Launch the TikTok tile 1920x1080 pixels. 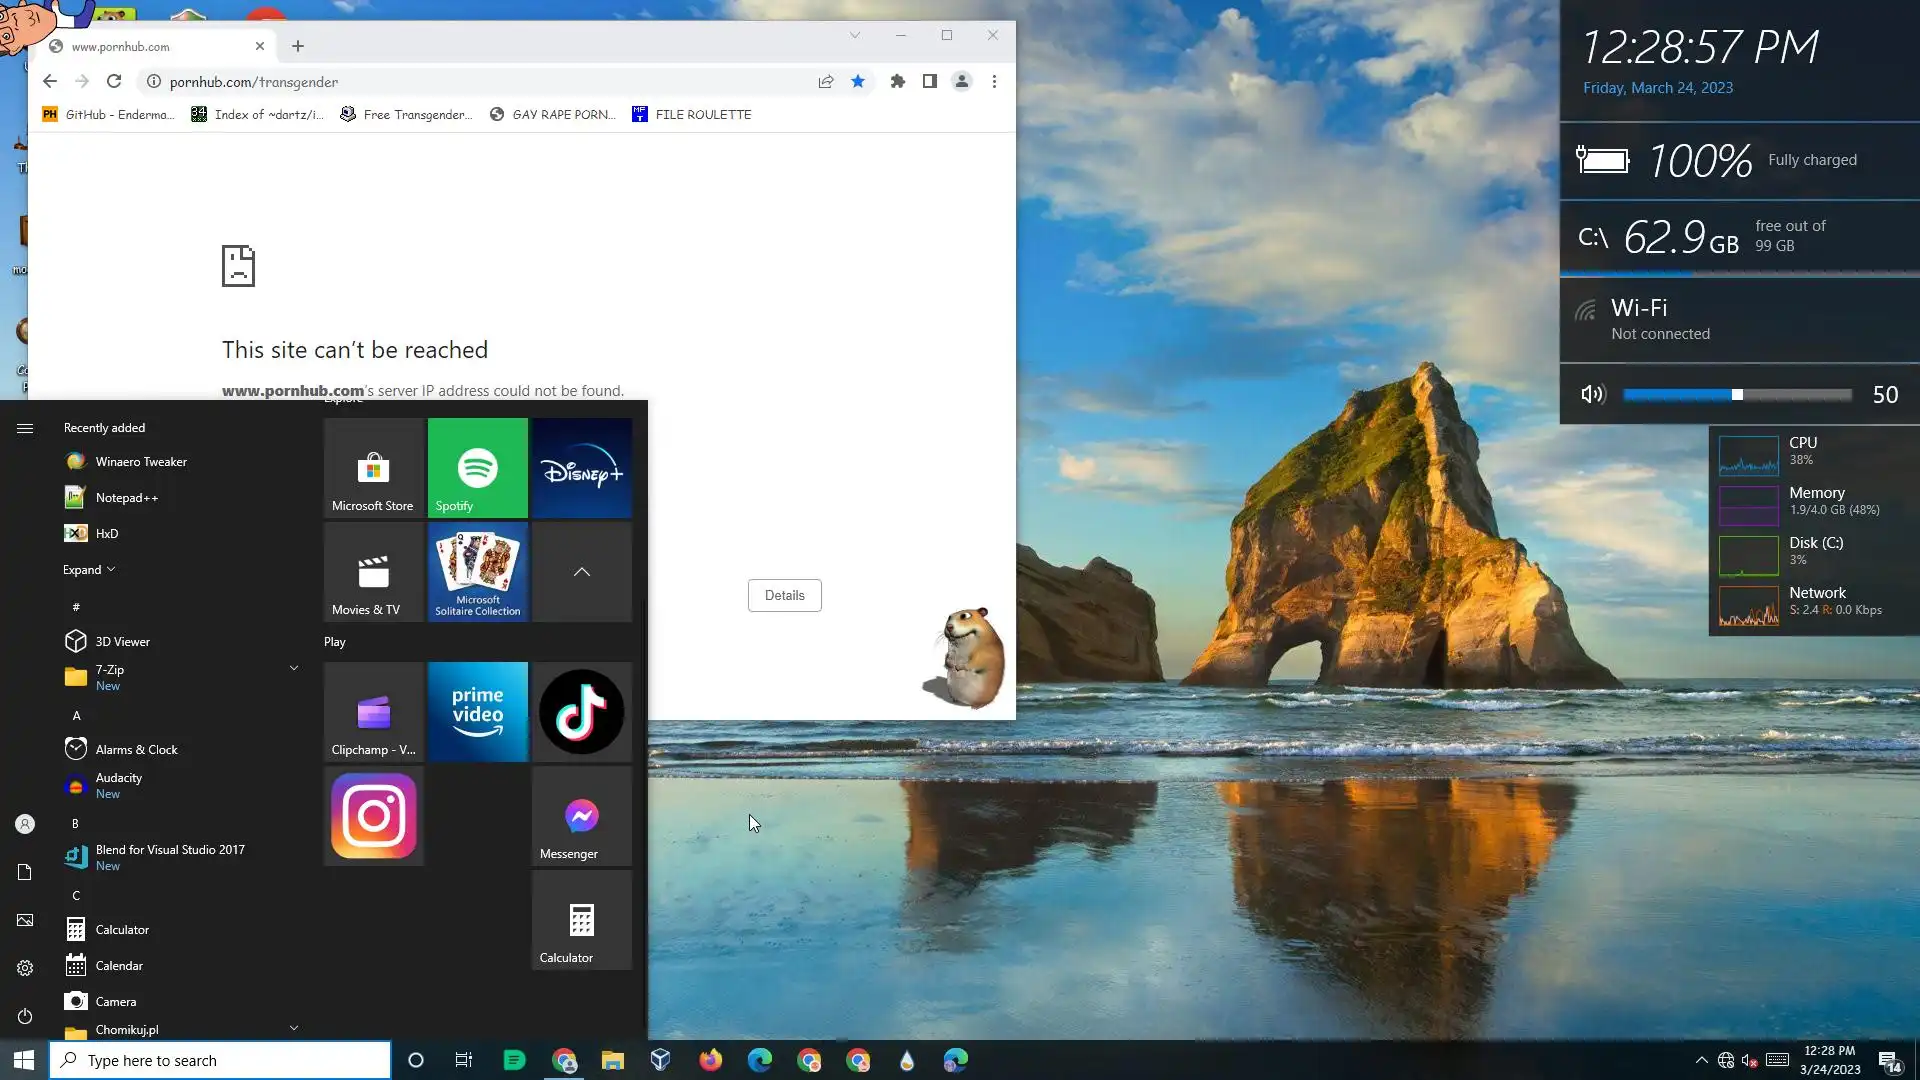point(581,712)
